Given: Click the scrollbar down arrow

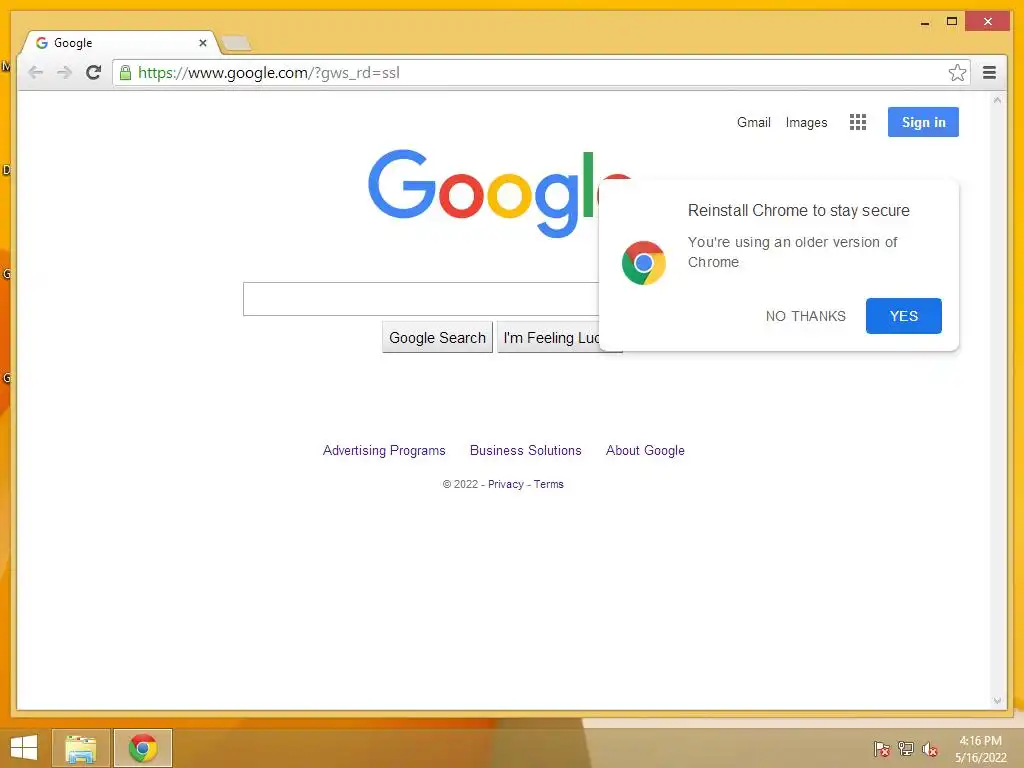Looking at the screenshot, I should coord(997,701).
